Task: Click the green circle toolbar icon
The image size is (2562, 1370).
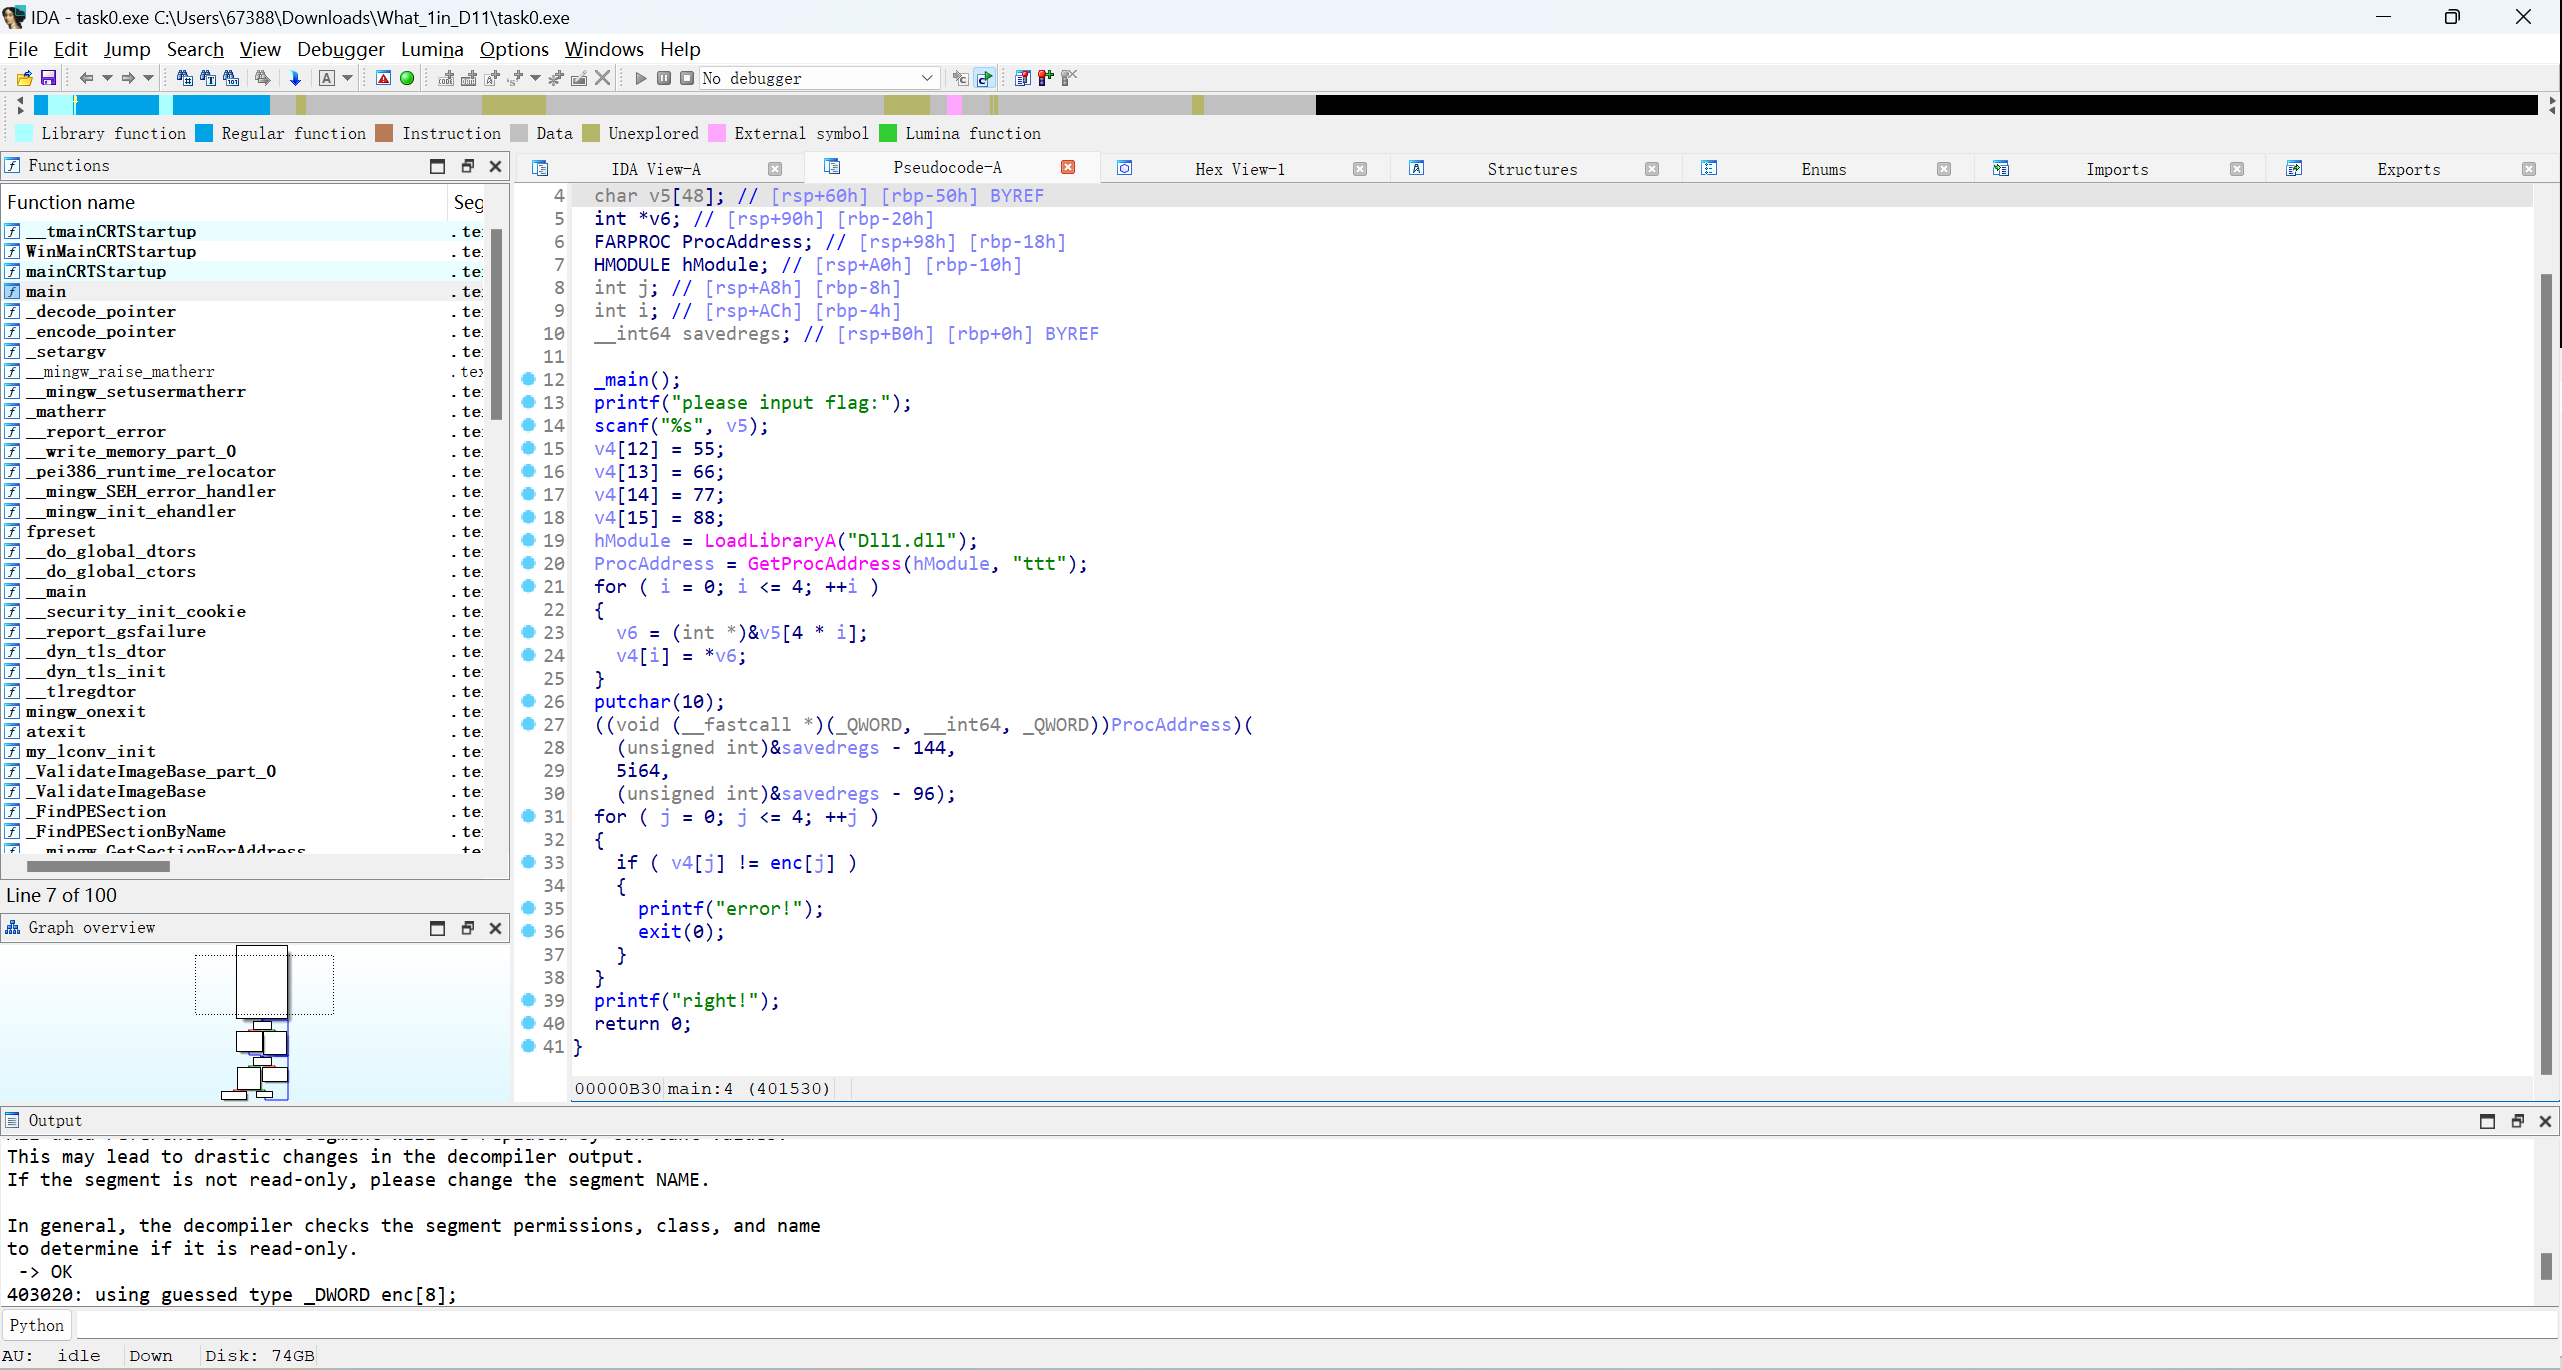Action: (x=407, y=78)
